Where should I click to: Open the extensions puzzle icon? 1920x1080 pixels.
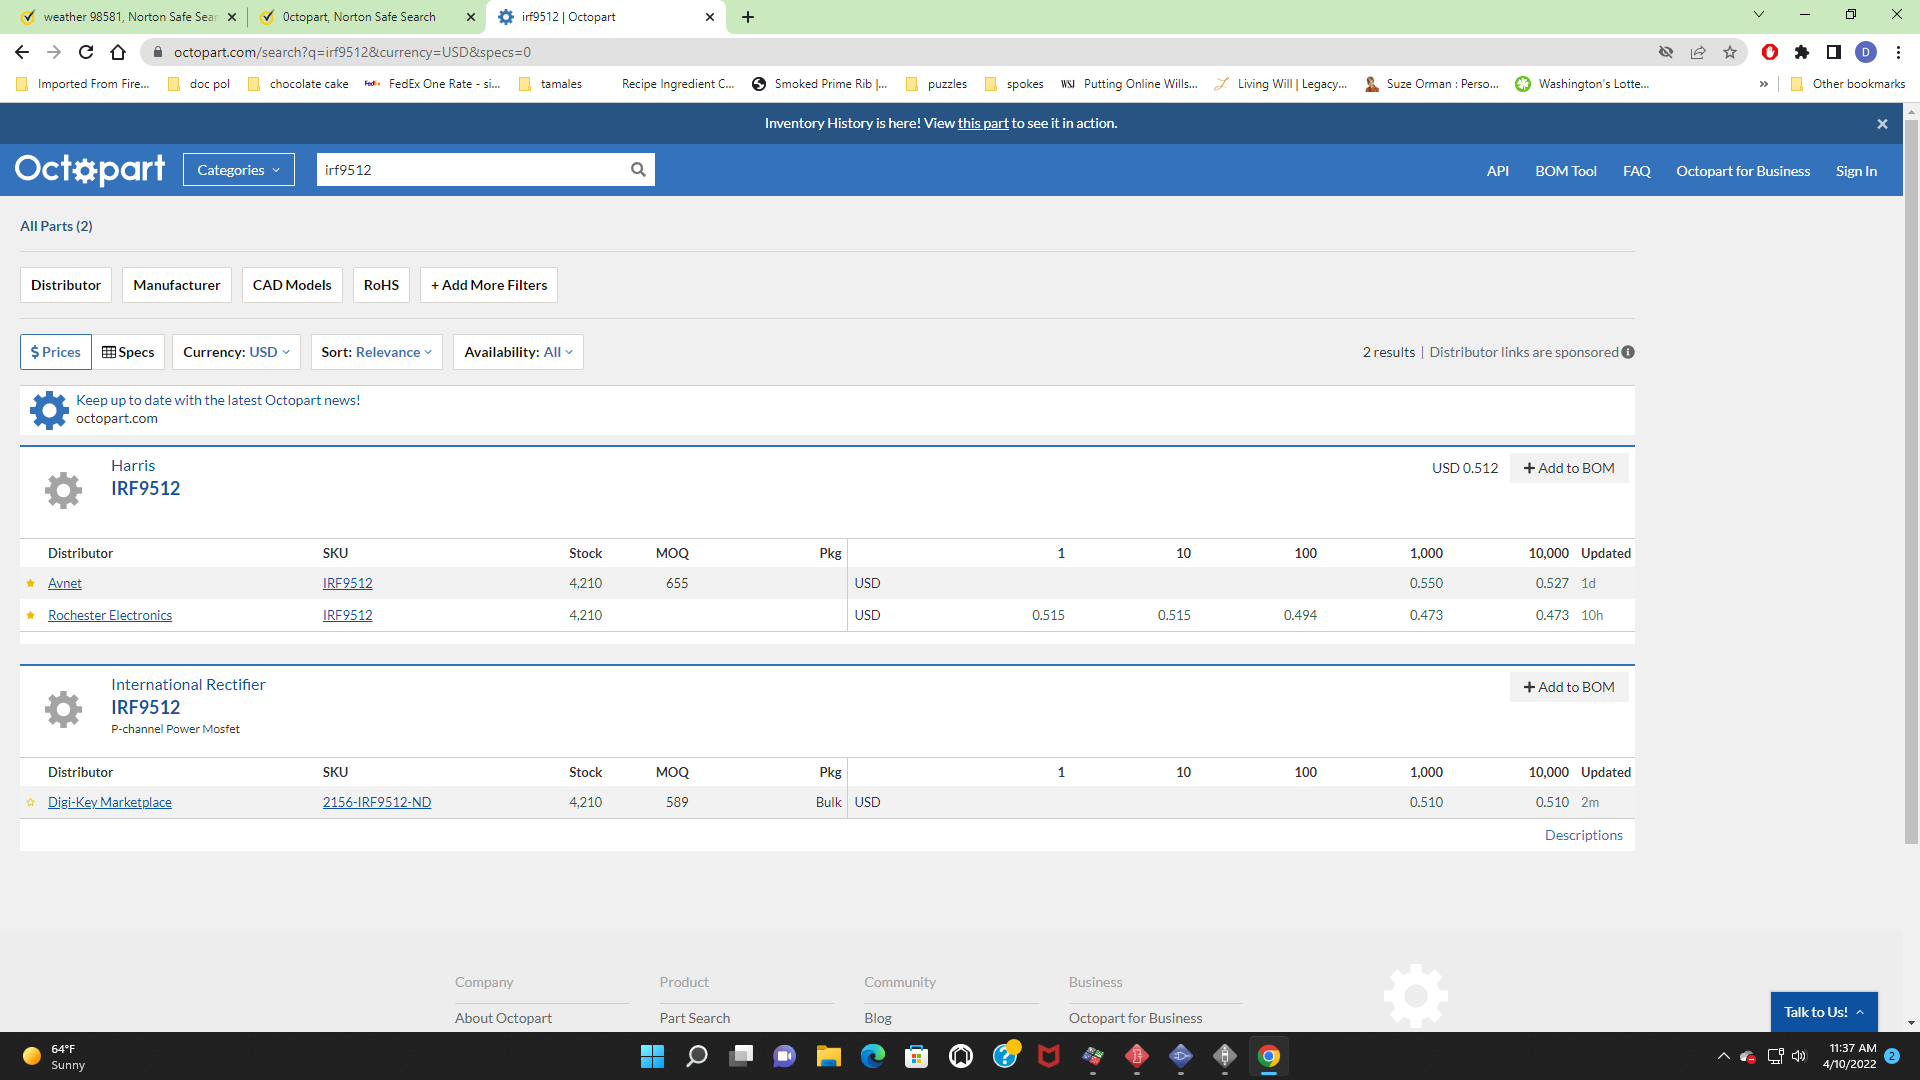pyautogui.click(x=1802, y=52)
